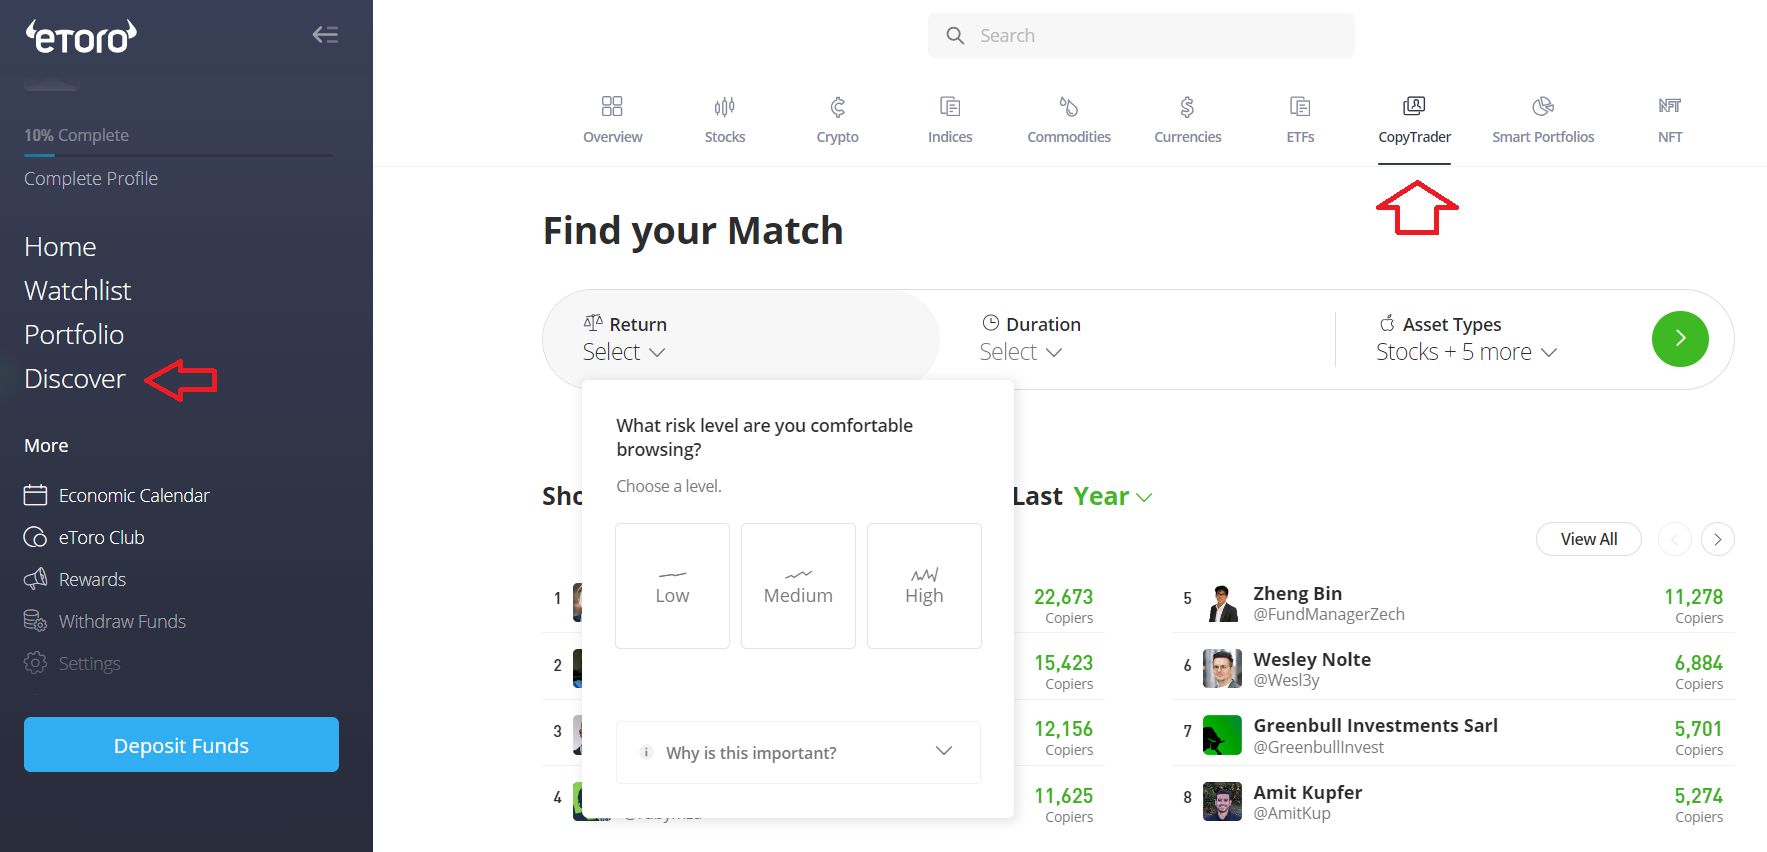Open the Smart Portfolios icon
This screenshot has width=1767, height=852.
coord(1543,106)
